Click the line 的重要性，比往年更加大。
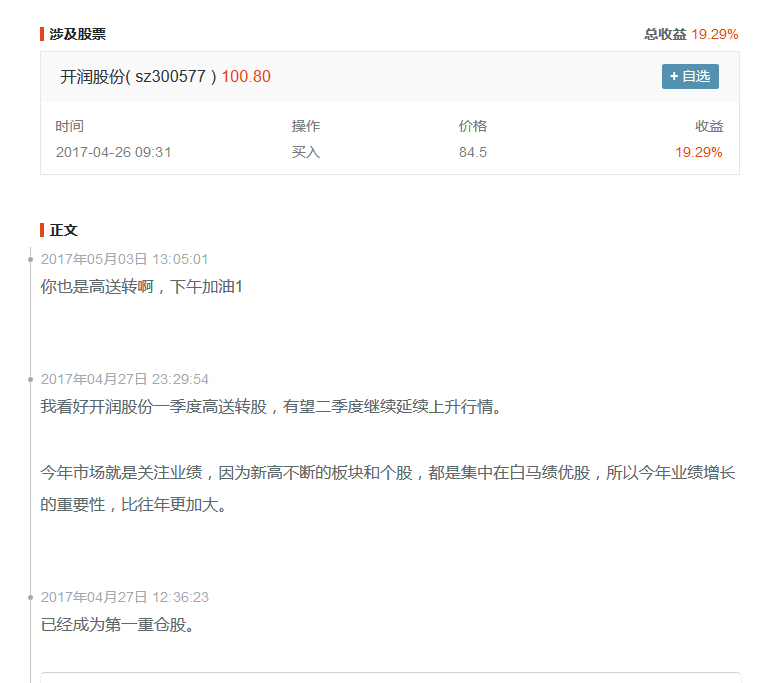 pyautogui.click(x=134, y=504)
